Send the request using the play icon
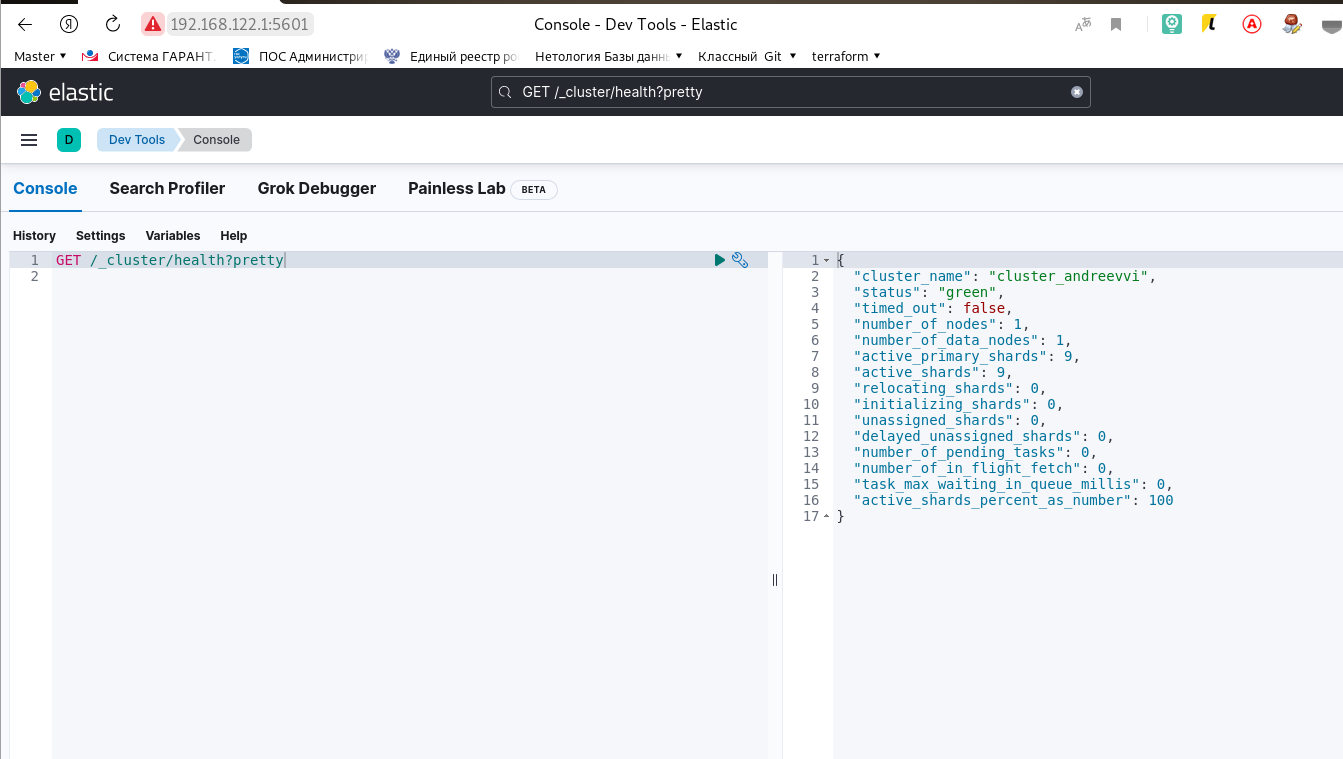The height and width of the screenshot is (759, 1343). tap(719, 260)
